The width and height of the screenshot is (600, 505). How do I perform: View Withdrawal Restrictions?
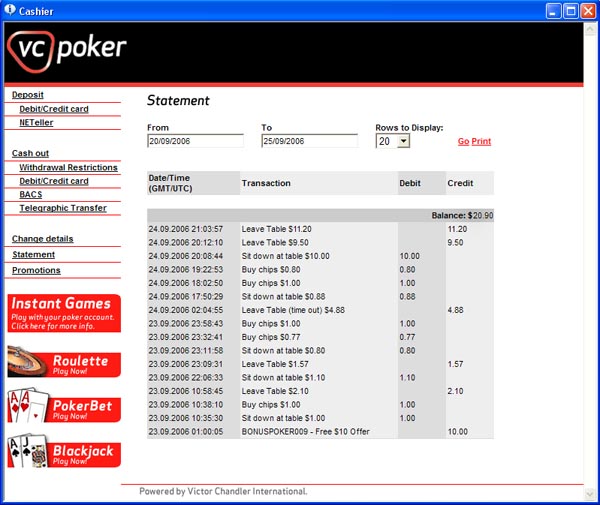click(68, 167)
